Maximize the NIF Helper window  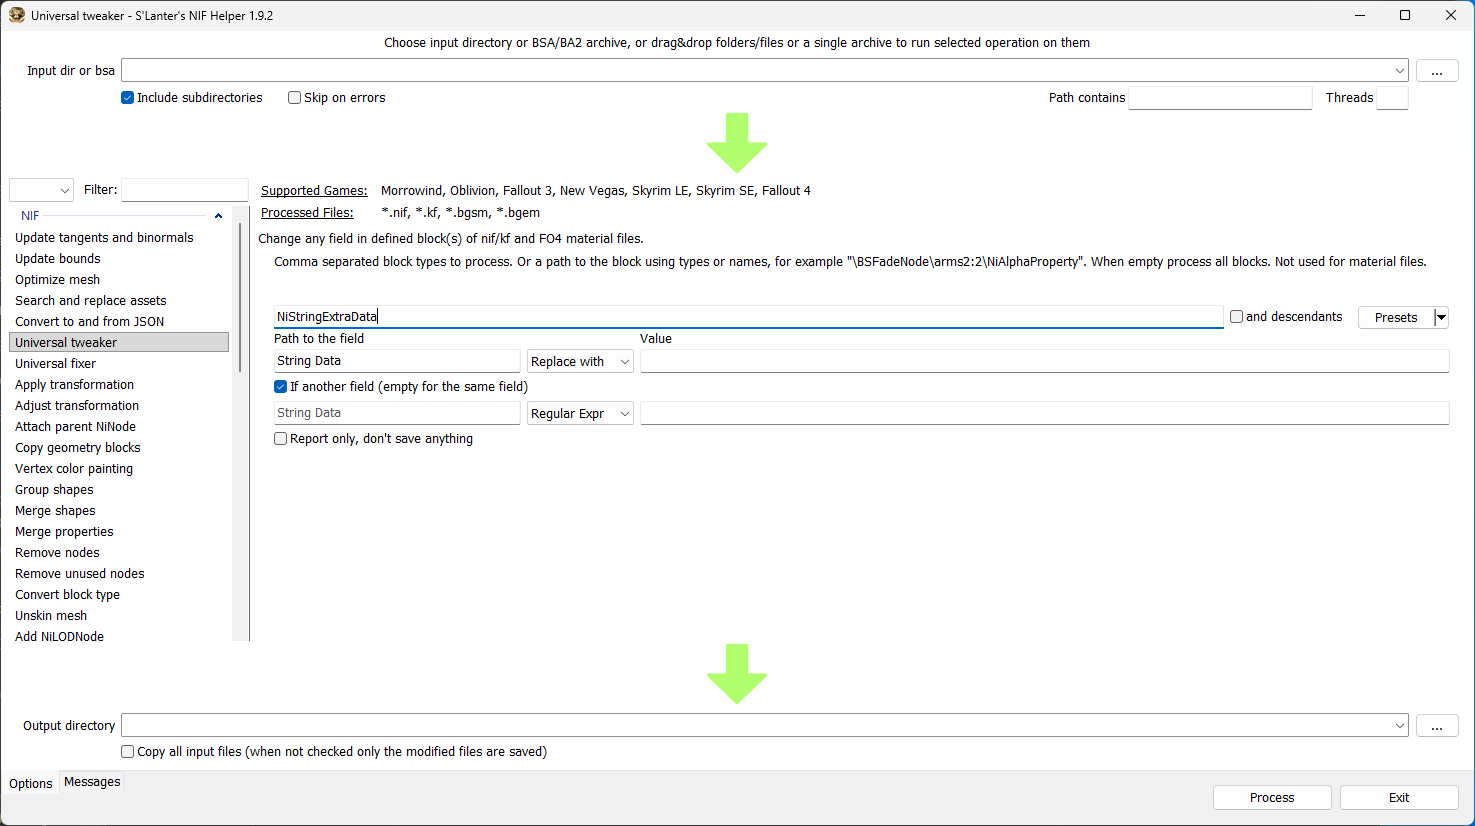click(1405, 15)
